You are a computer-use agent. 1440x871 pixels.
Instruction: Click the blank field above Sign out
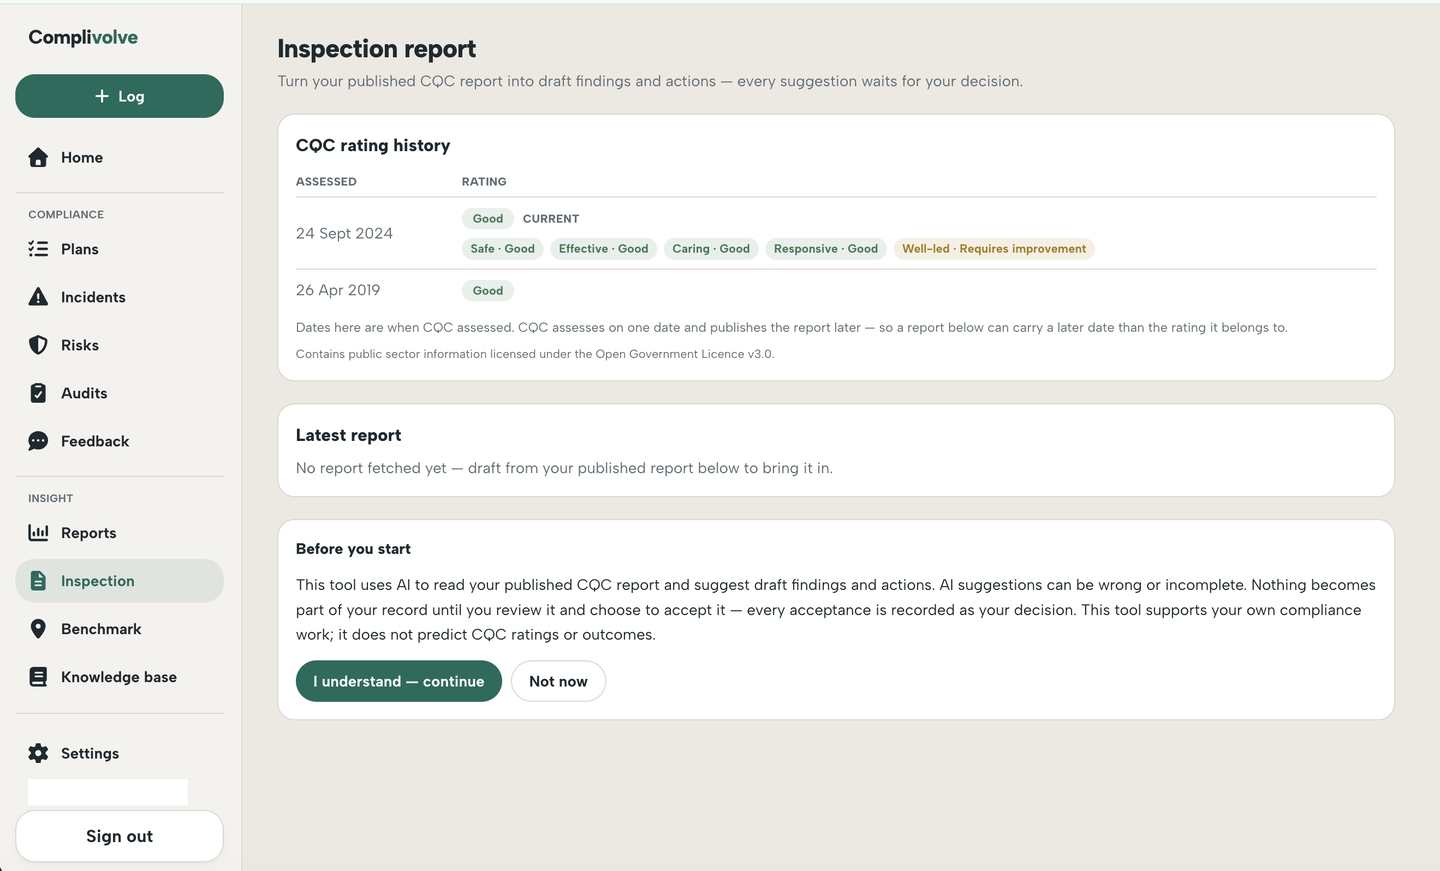point(108,792)
